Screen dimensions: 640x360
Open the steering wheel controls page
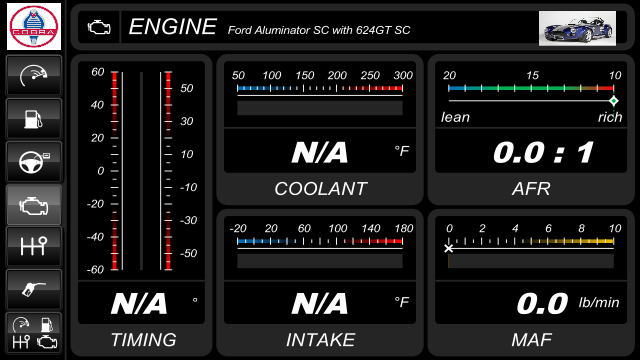[34, 162]
